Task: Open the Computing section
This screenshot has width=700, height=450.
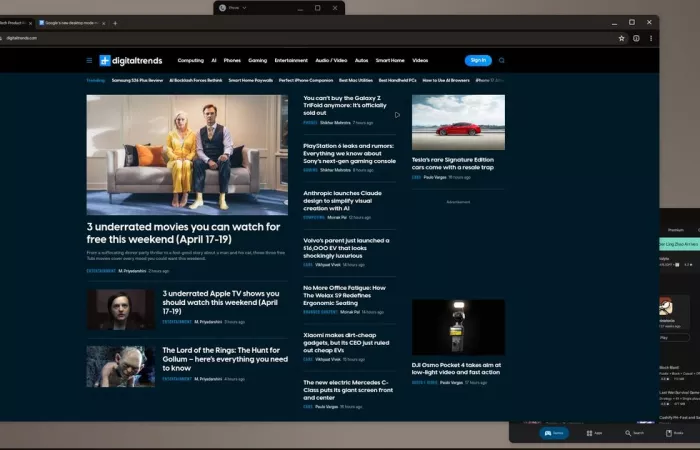Action: [x=191, y=60]
